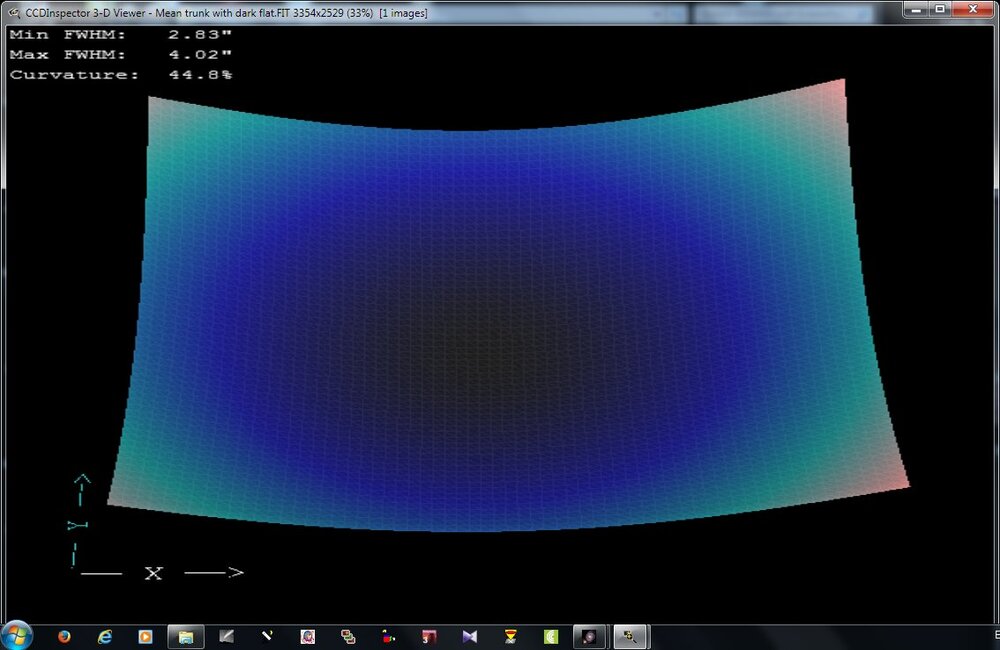Open Windows Explorer folder in taskbar
The height and width of the screenshot is (650, 1000).
186,636
